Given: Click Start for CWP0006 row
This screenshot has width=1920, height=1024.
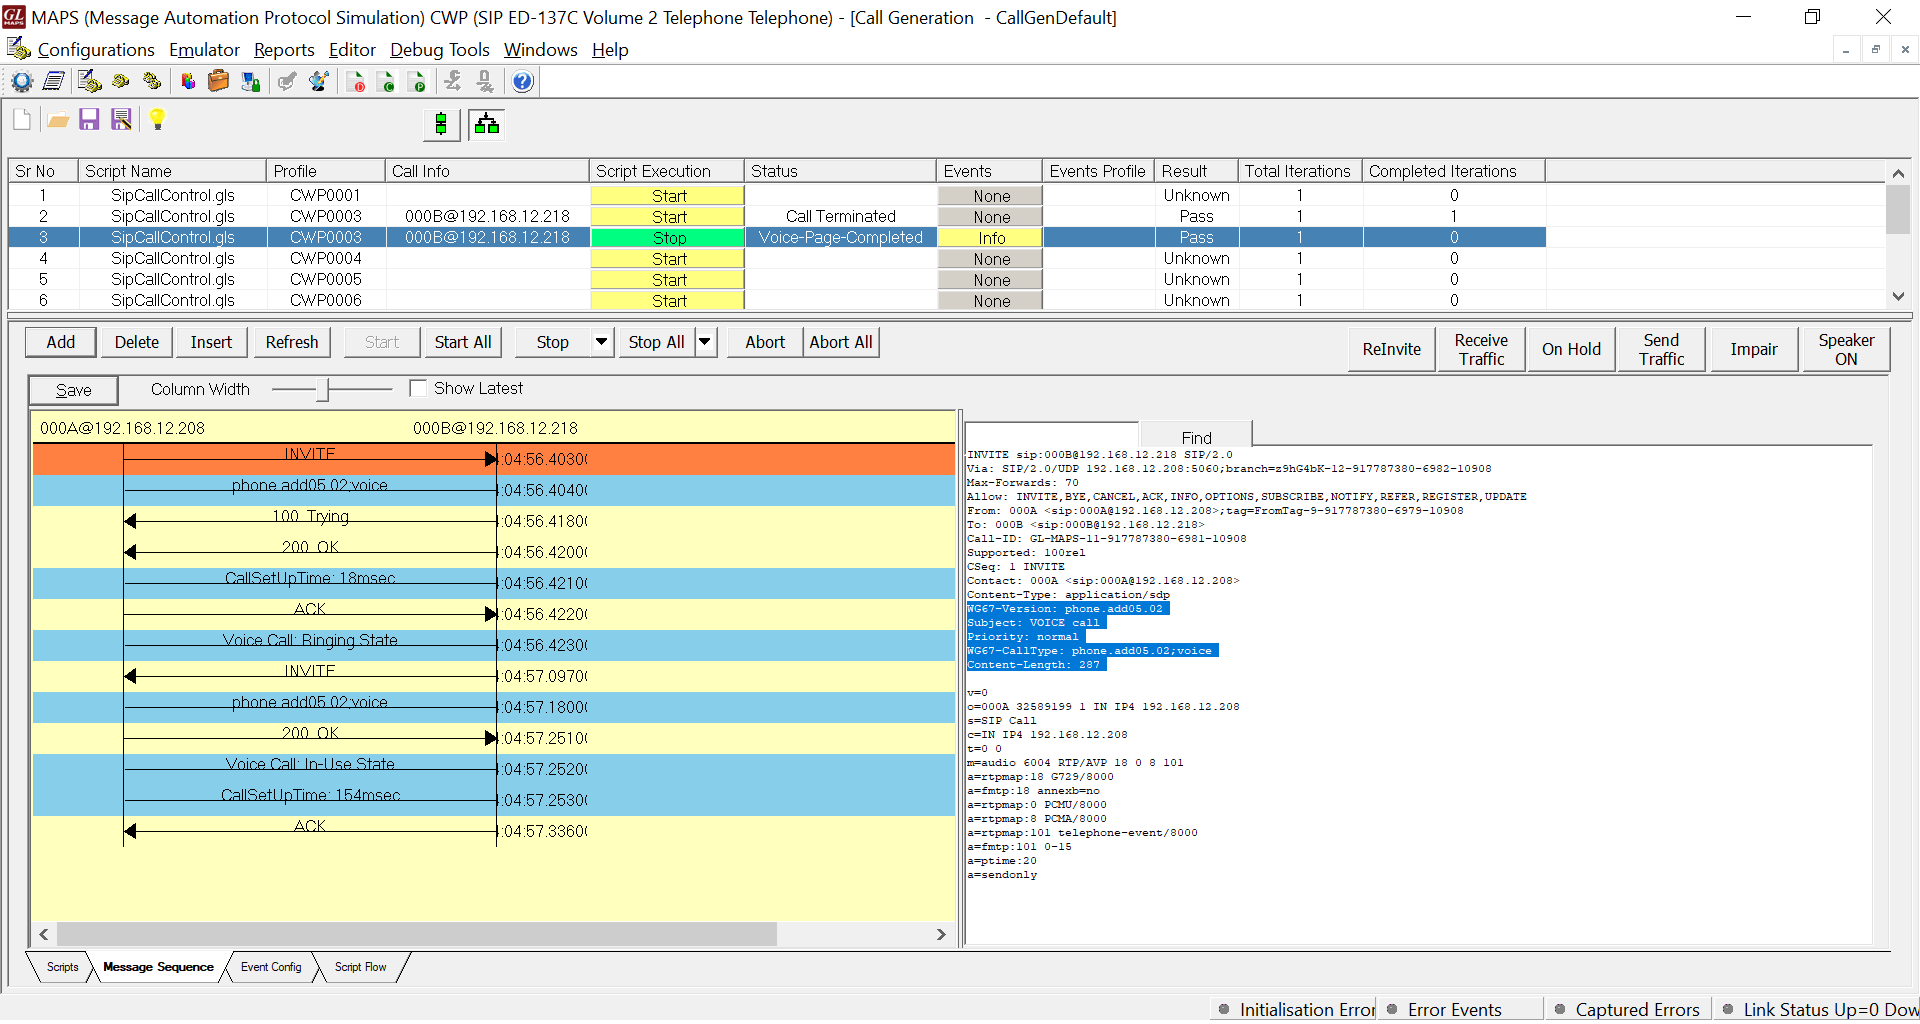Looking at the screenshot, I should 668,301.
